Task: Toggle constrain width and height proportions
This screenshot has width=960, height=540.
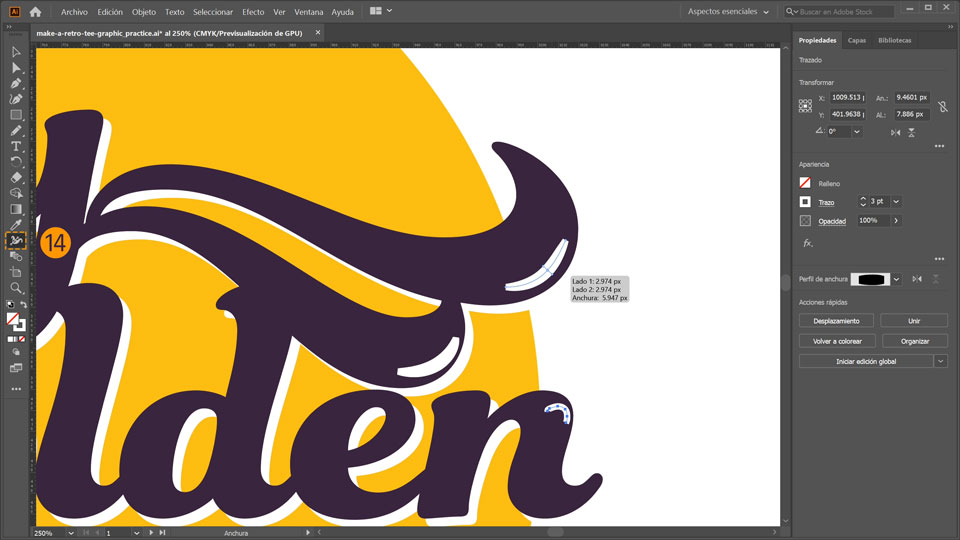Action: click(x=942, y=107)
